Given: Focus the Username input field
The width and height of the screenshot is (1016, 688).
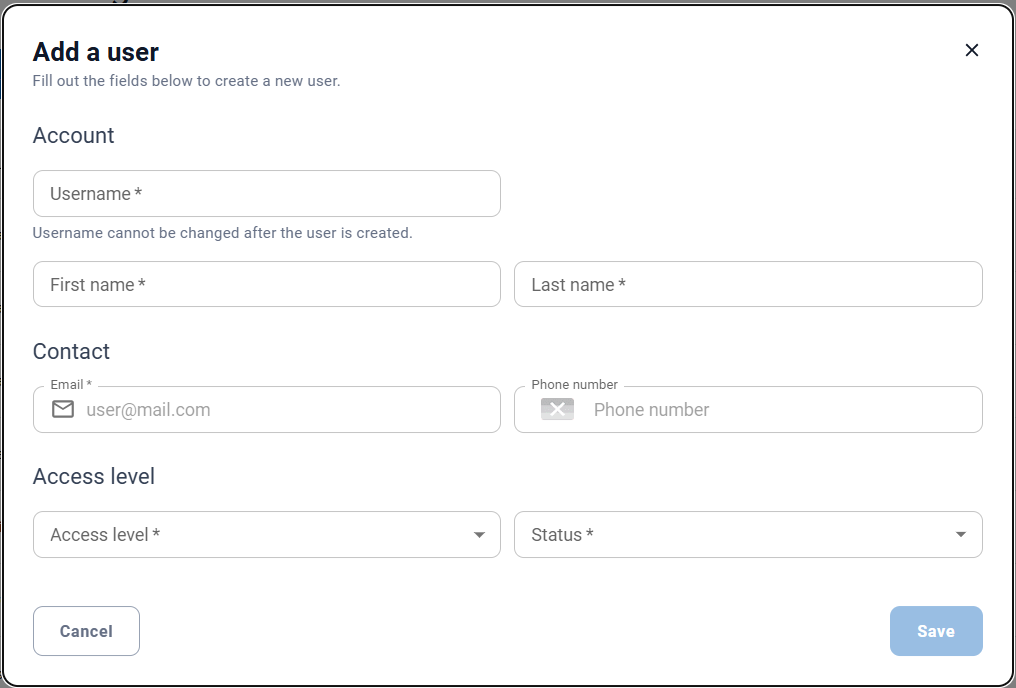Looking at the screenshot, I should coord(266,194).
